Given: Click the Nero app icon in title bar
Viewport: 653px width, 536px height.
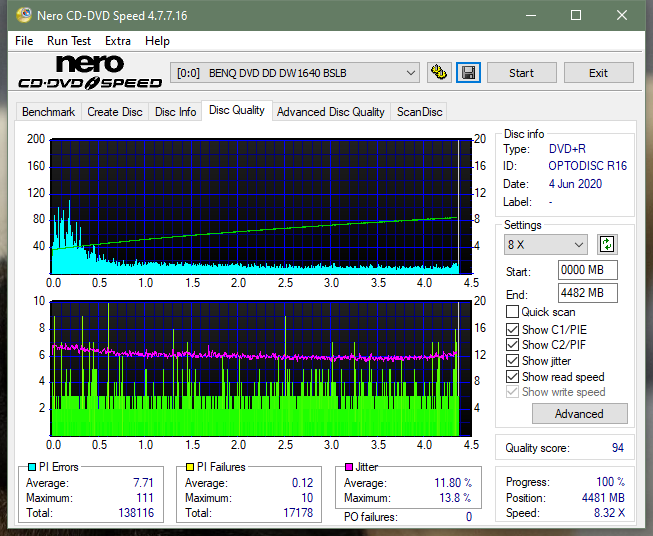Looking at the screenshot, I should (x=24, y=15).
